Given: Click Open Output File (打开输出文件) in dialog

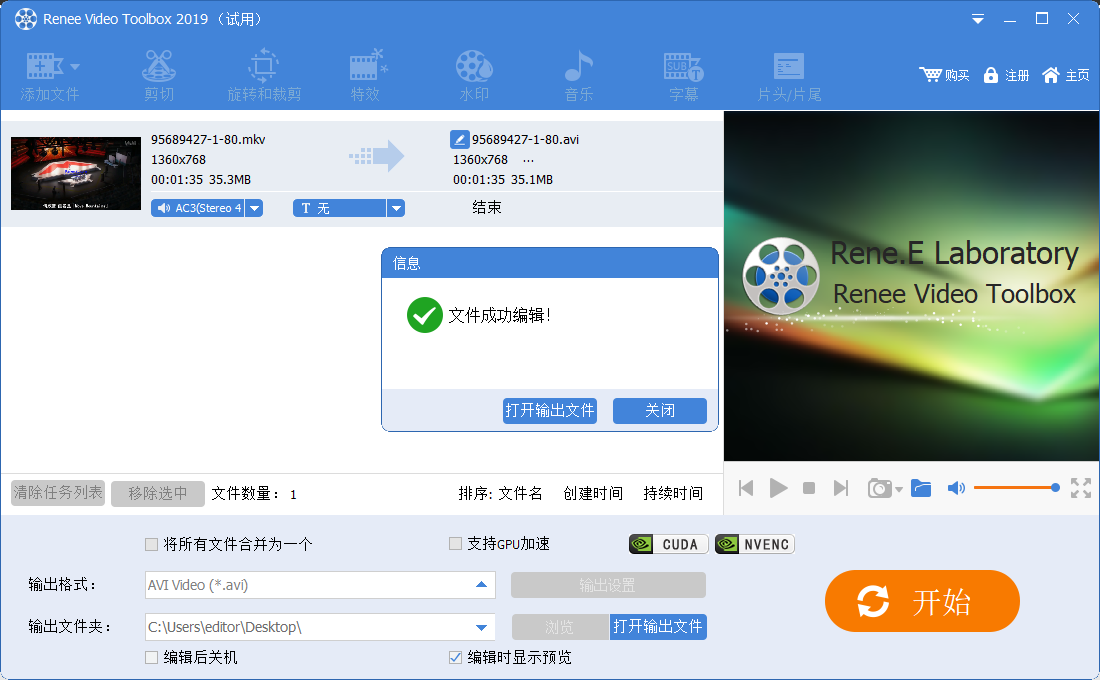Looking at the screenshot, I should 550,411.
